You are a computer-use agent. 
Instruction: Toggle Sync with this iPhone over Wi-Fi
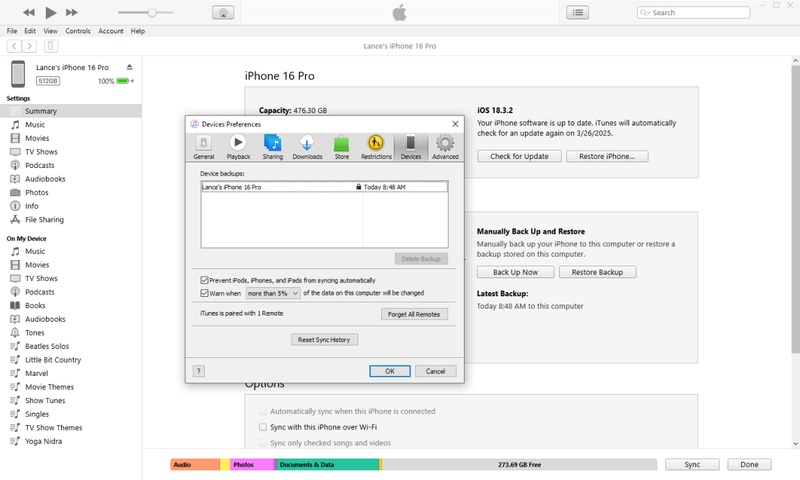[263, 427]
